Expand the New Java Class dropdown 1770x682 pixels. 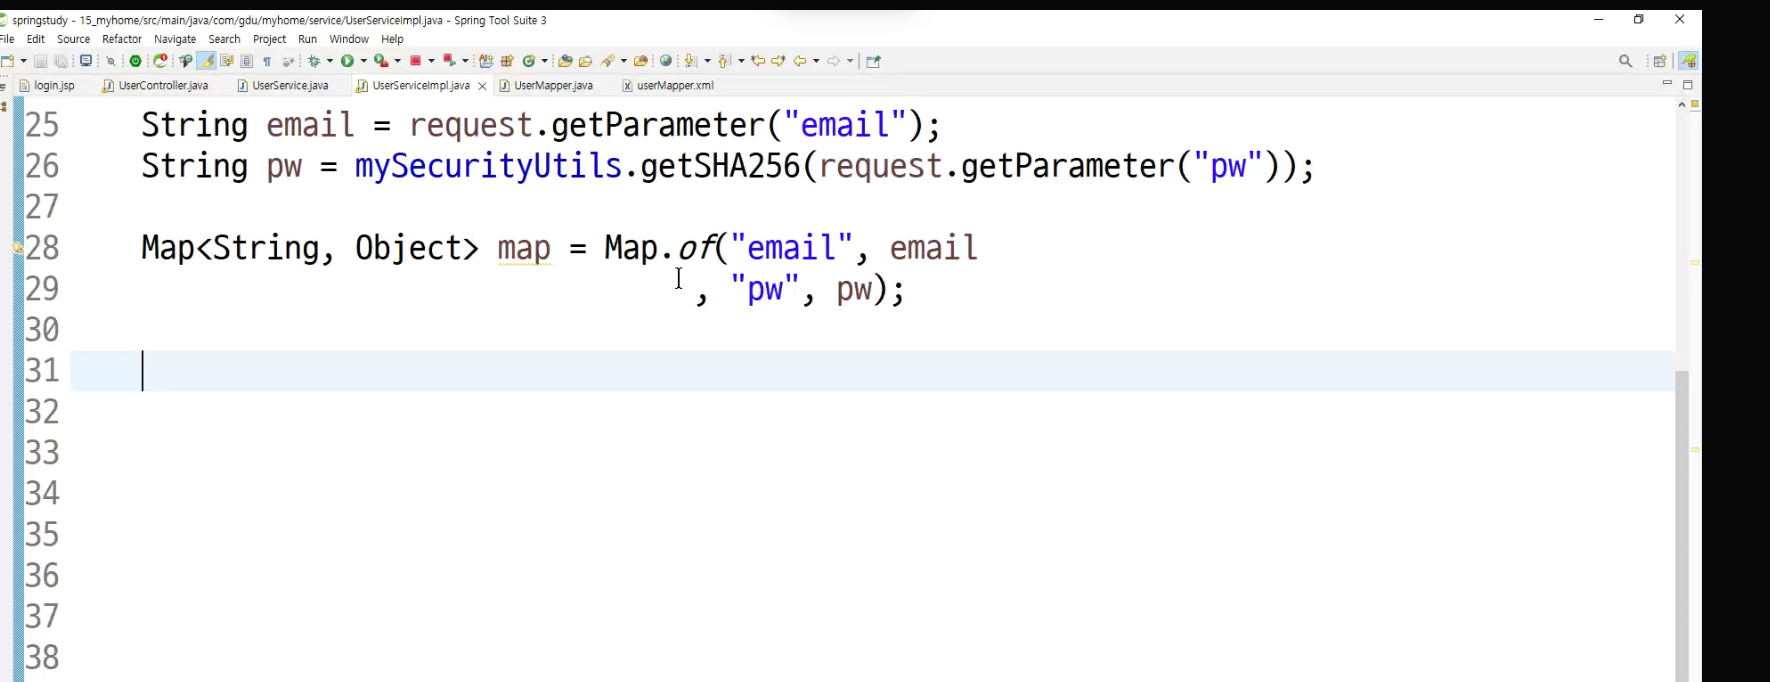(545, 61)
